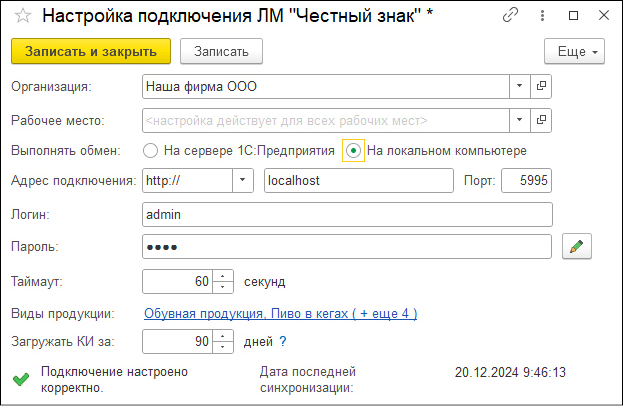Expand the Организация dropdown list
Viewport: 623px width, 406px height.
coord(520,86)
